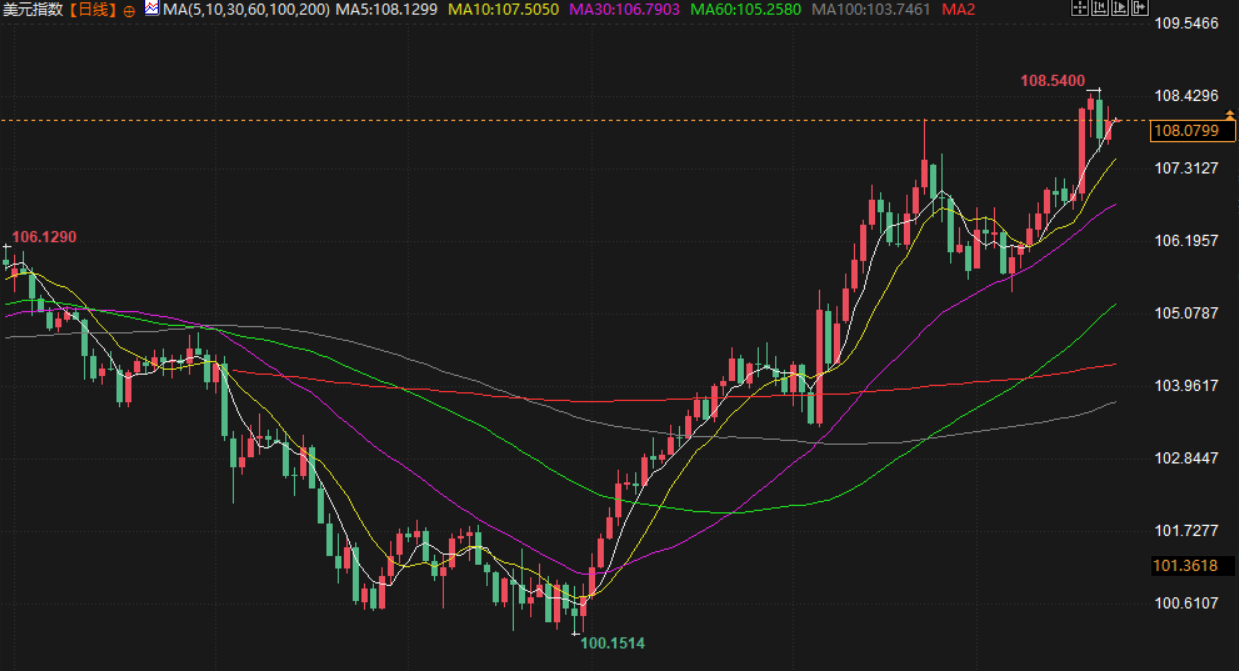Click the yellow MA10:107.5050 legend label
1239x671 pixels.
coord(503,10)
